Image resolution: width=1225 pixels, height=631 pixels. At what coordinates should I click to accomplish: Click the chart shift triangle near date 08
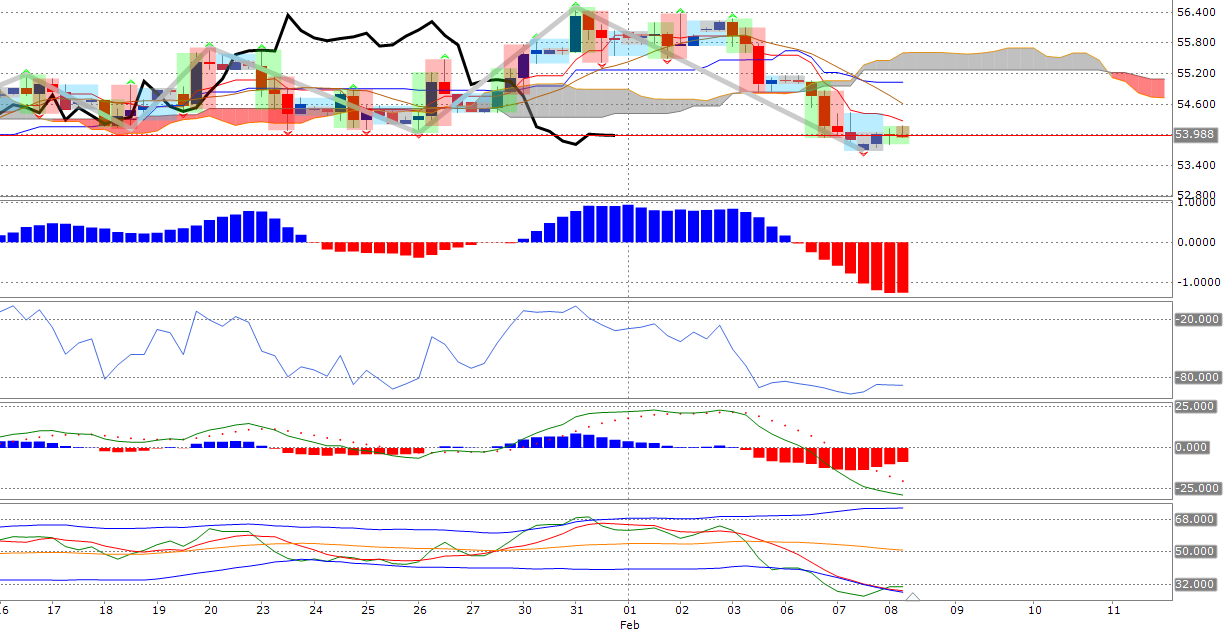tap(912, 597)
